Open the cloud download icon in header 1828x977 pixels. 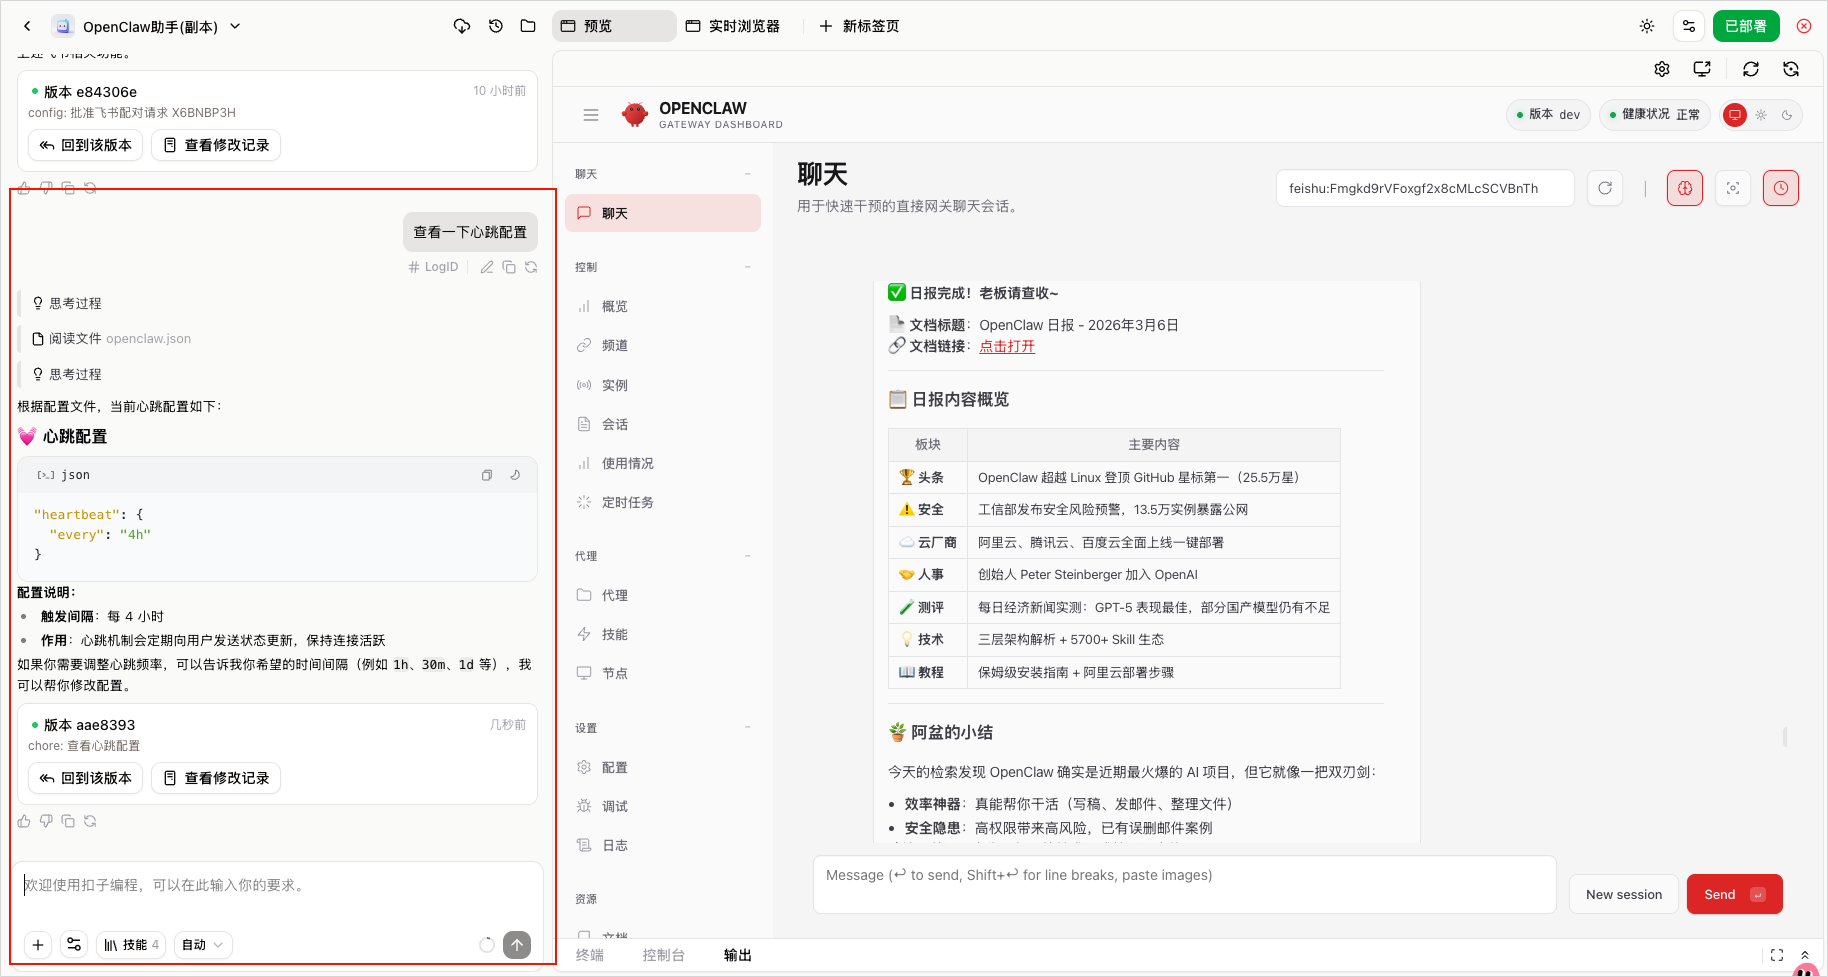click(x=462, y=26)
